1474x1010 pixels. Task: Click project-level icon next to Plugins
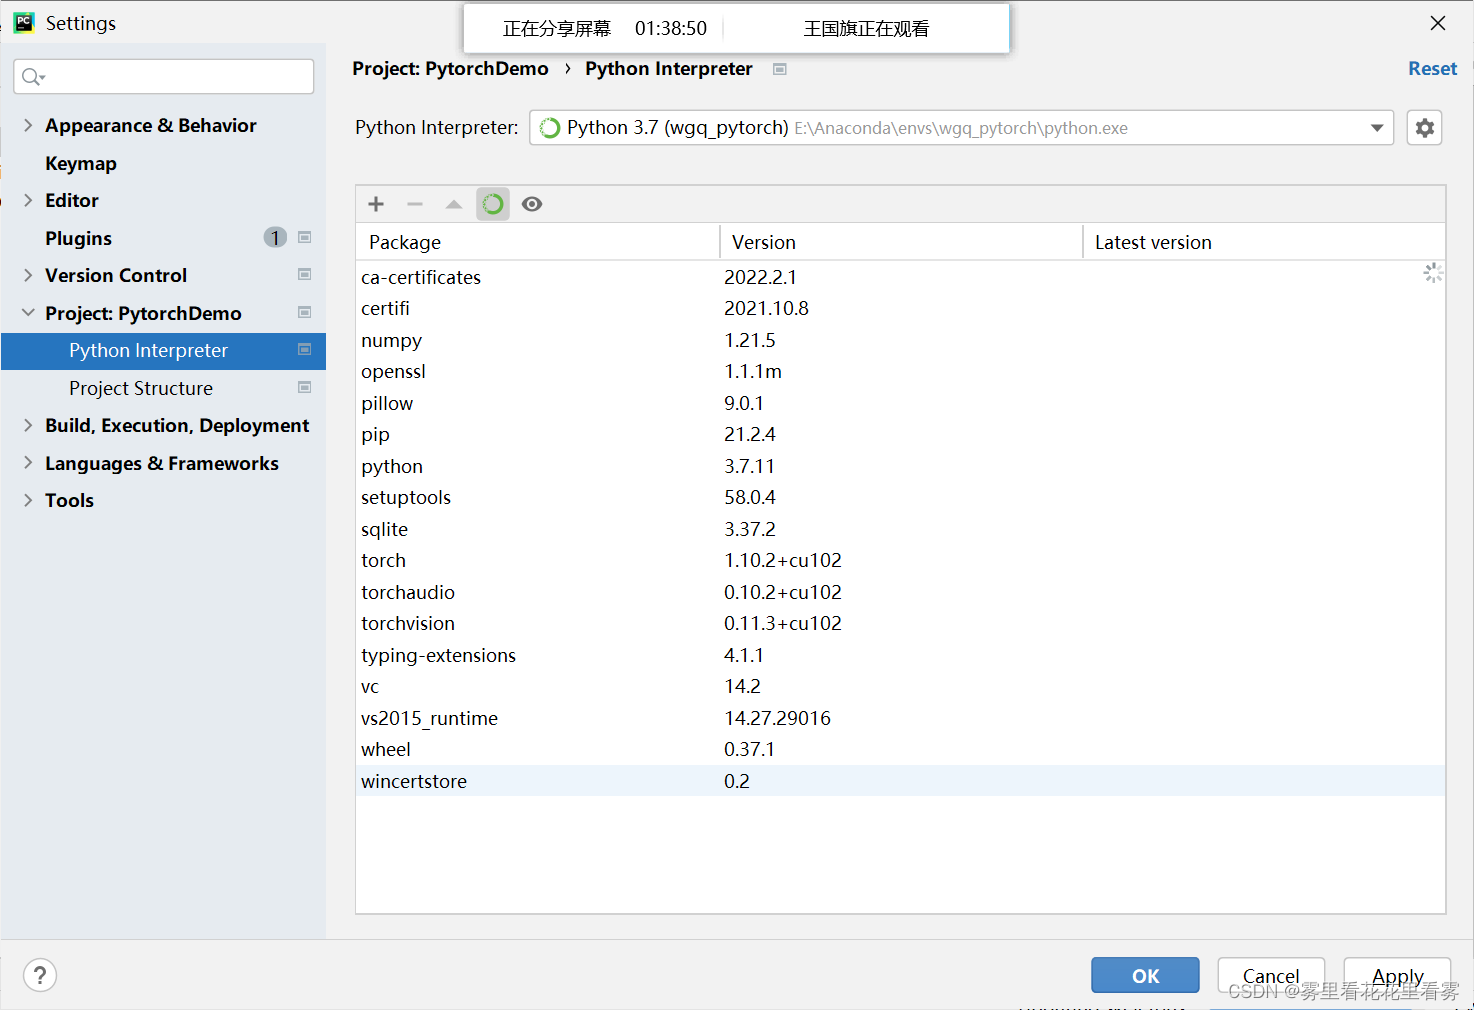[x=305, y=237]
